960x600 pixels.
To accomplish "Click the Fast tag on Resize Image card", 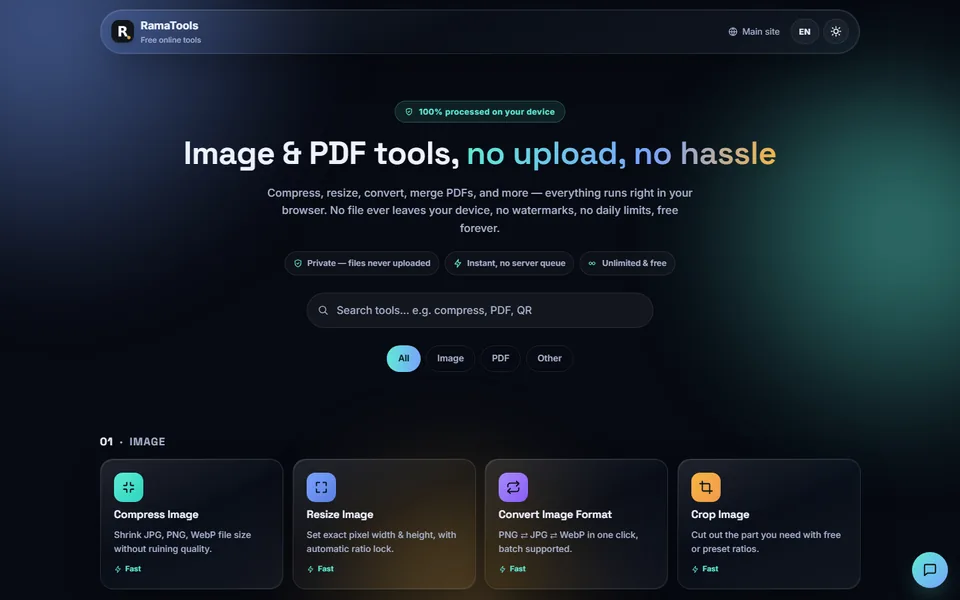I will pos(321,569).
